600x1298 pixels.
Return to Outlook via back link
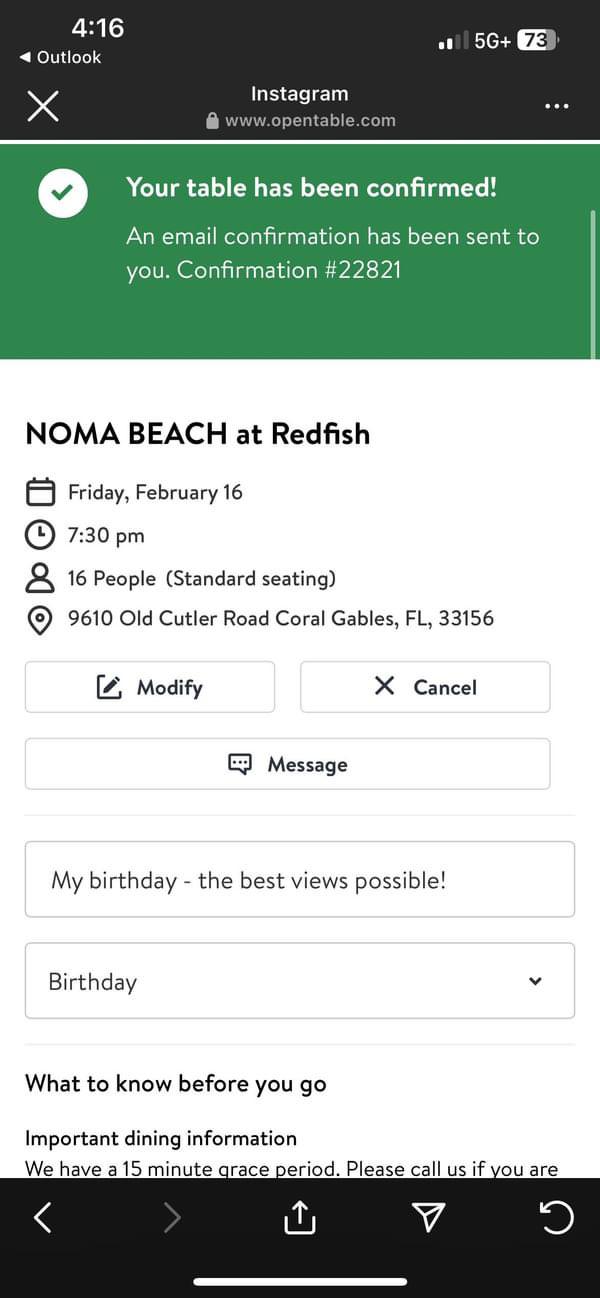click(60, 58)
